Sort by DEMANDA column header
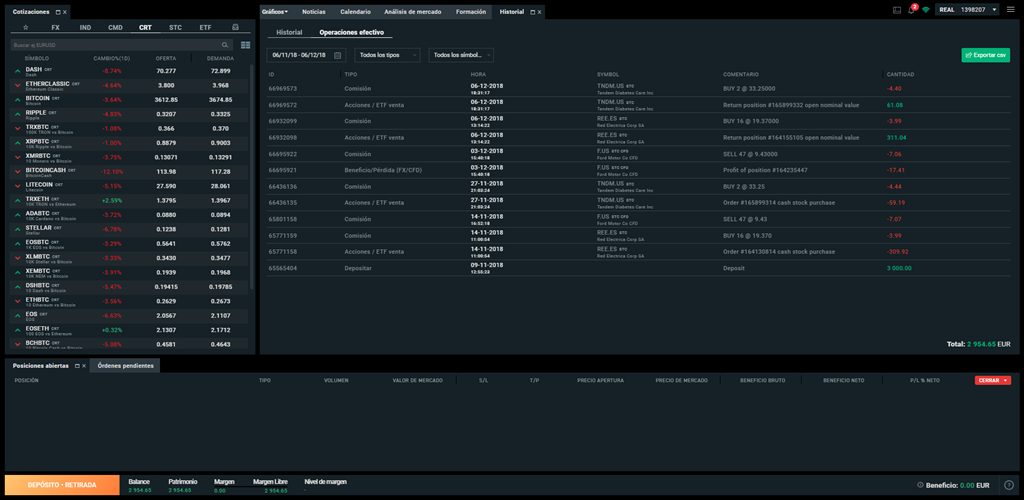Viewport: 1024px width, 500px height. [221, 58]
